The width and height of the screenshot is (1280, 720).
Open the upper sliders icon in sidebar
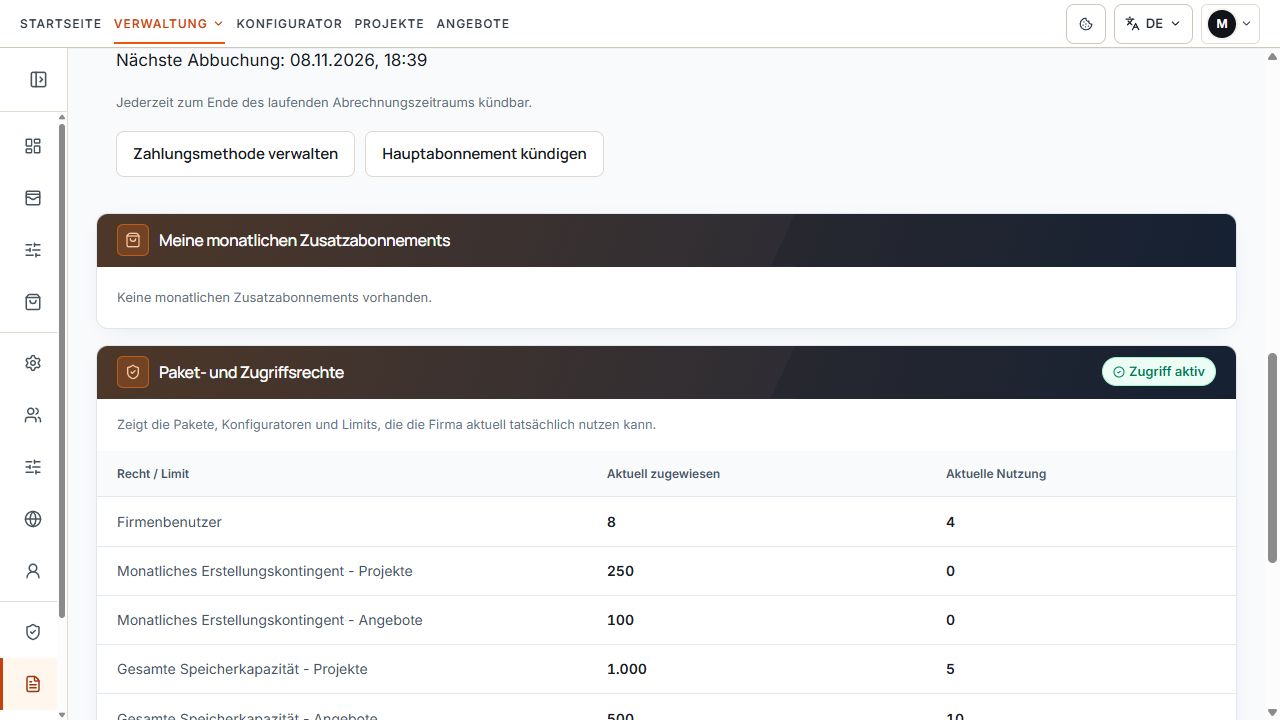(x=33, y=250)
